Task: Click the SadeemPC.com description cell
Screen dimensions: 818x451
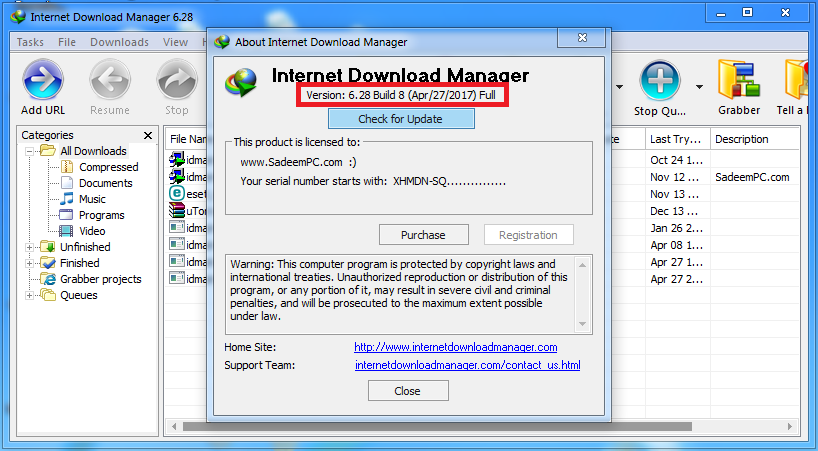Action: 752,177
